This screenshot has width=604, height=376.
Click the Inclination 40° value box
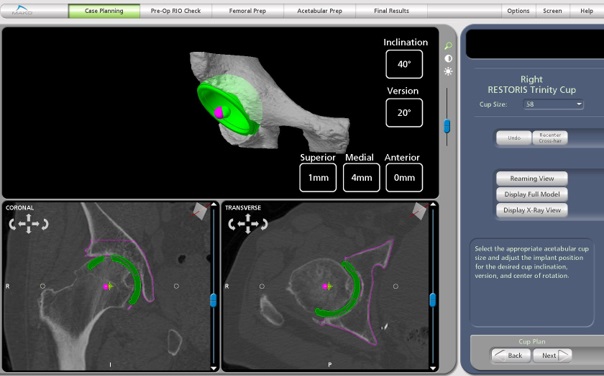[404, 64]
